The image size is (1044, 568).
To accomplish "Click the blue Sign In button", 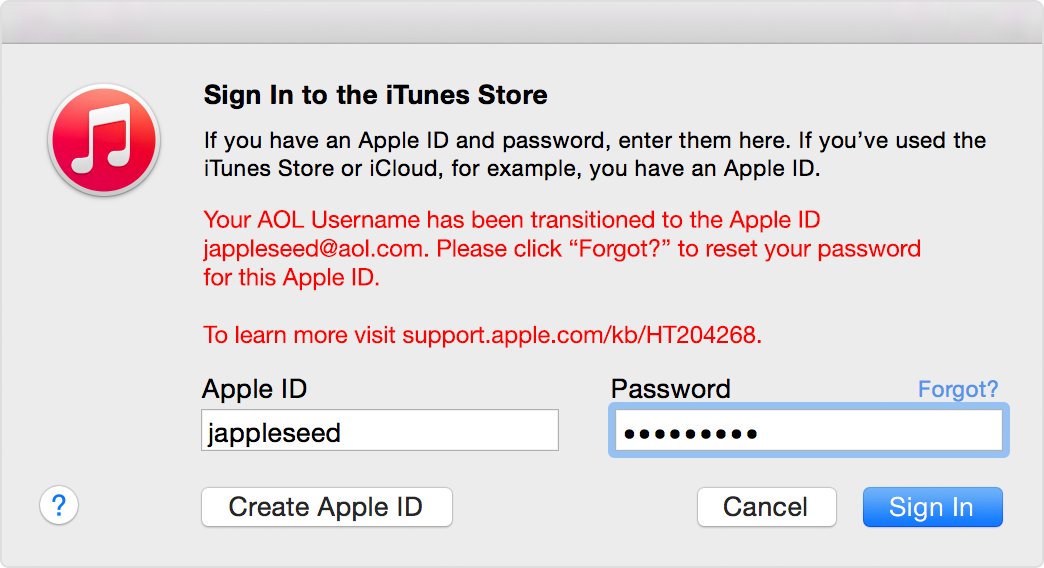I will click(x=932, y=507).
